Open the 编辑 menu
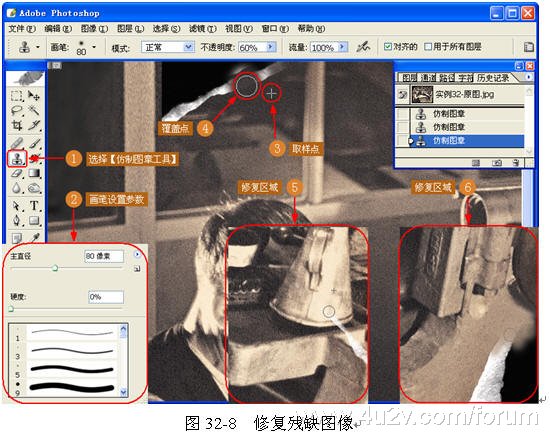550x433 pixels. point(58,29)
